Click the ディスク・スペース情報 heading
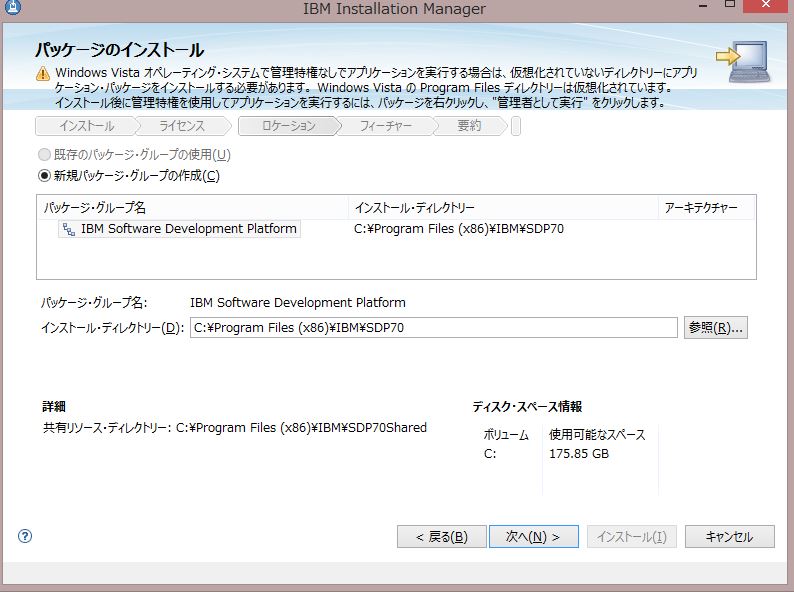This screenshot has height=592, width=794. [527, 407]
